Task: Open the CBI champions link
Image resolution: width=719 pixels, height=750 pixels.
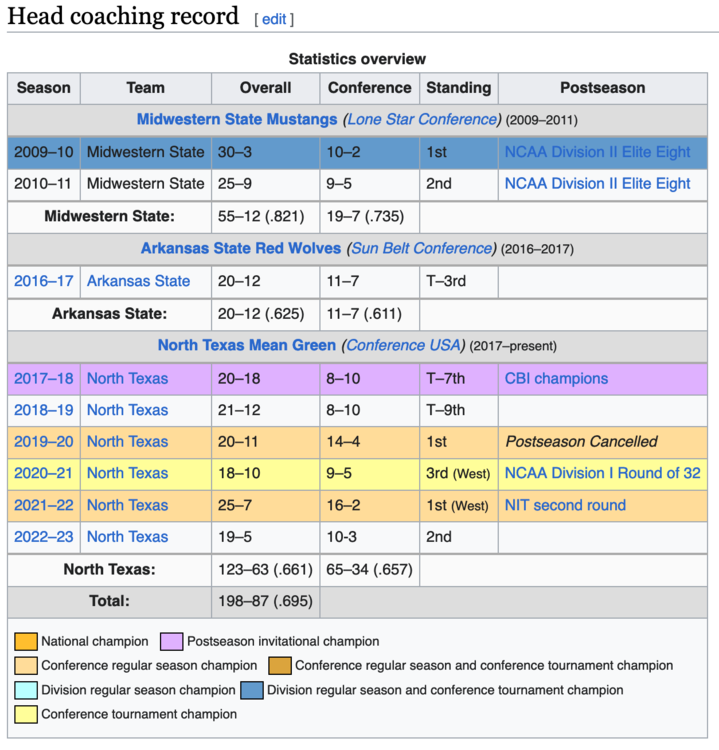Action: [x=556, y=378]
